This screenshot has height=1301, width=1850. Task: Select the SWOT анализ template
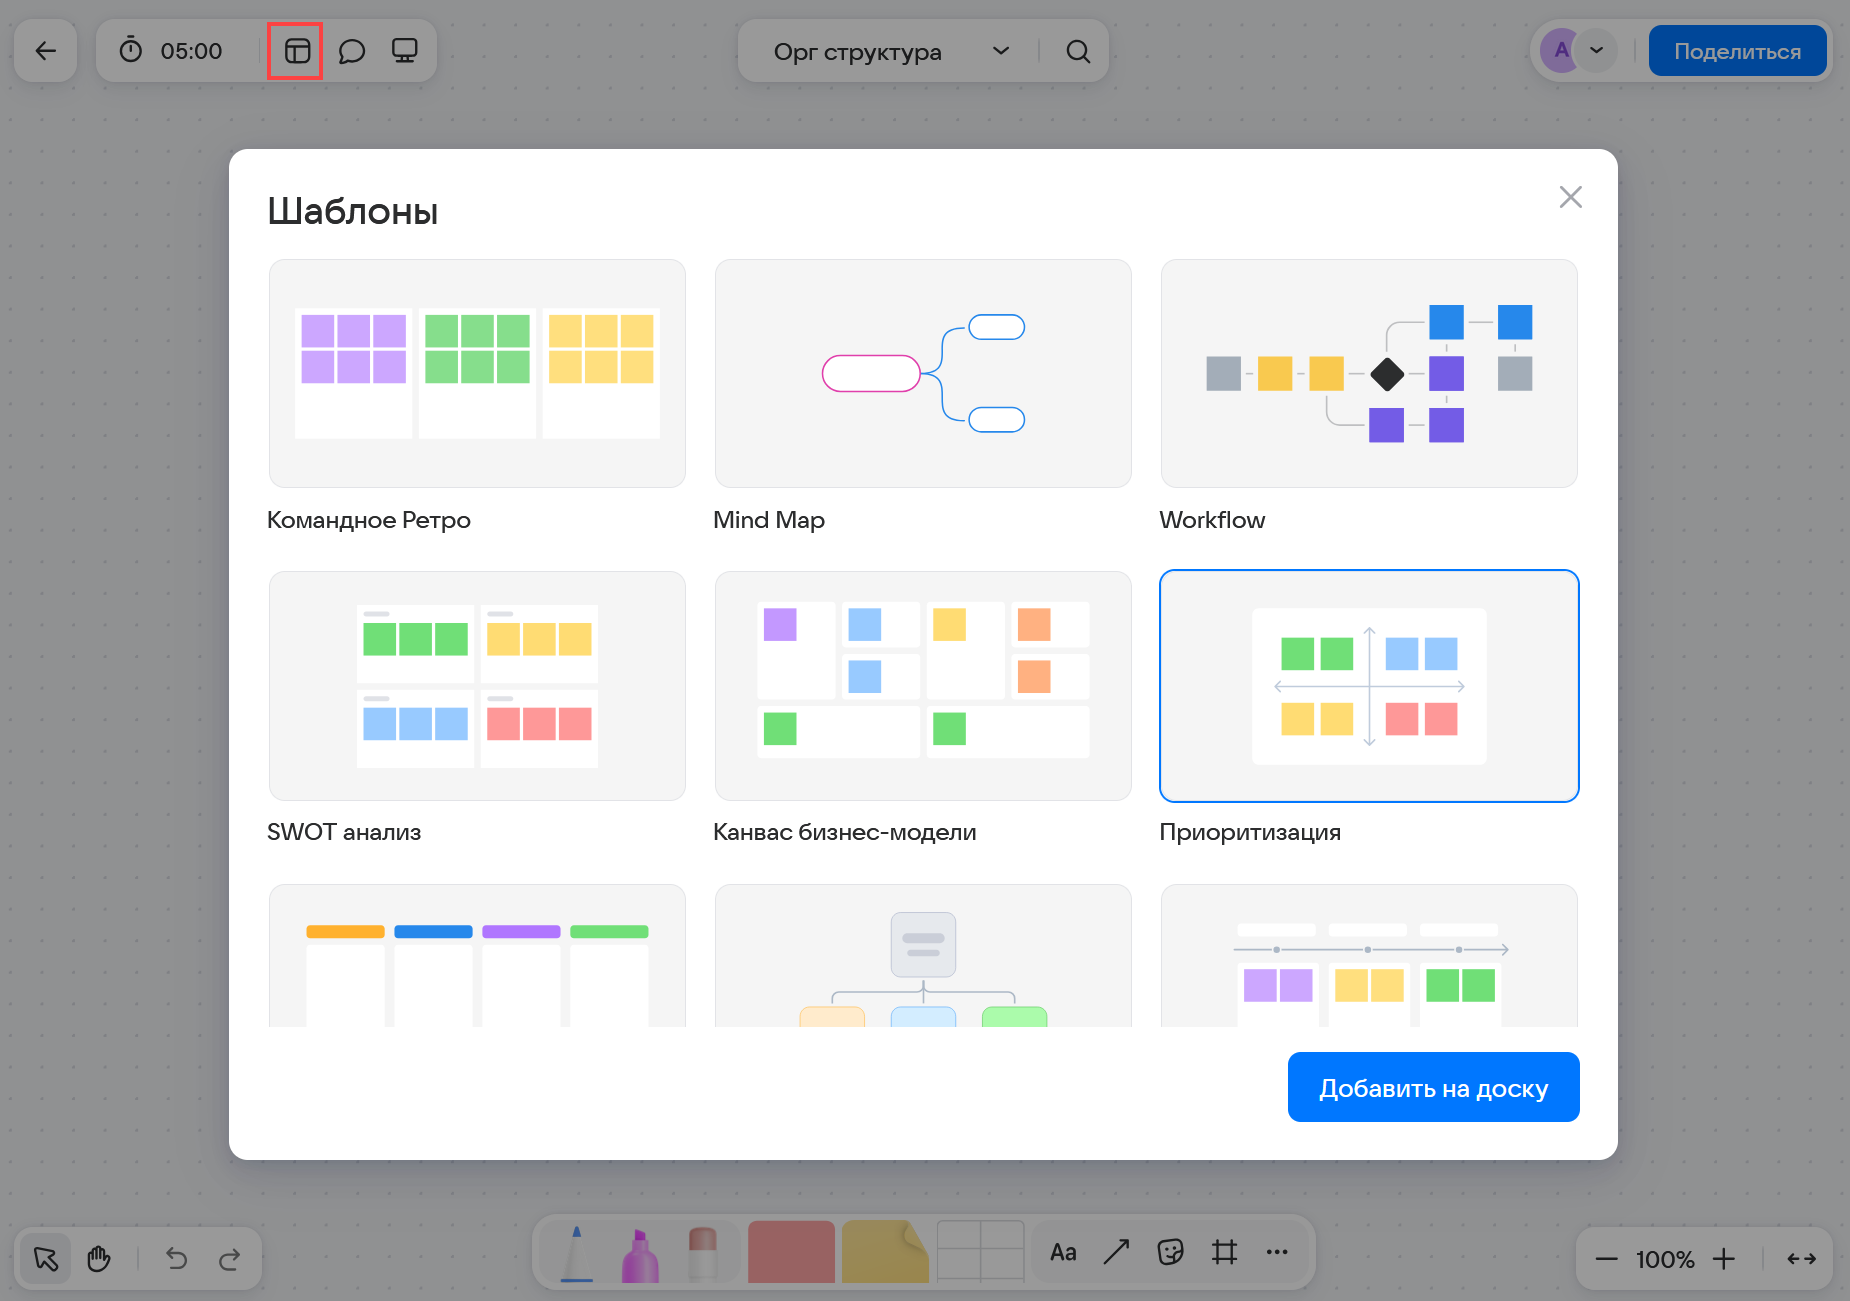(477, 686)
